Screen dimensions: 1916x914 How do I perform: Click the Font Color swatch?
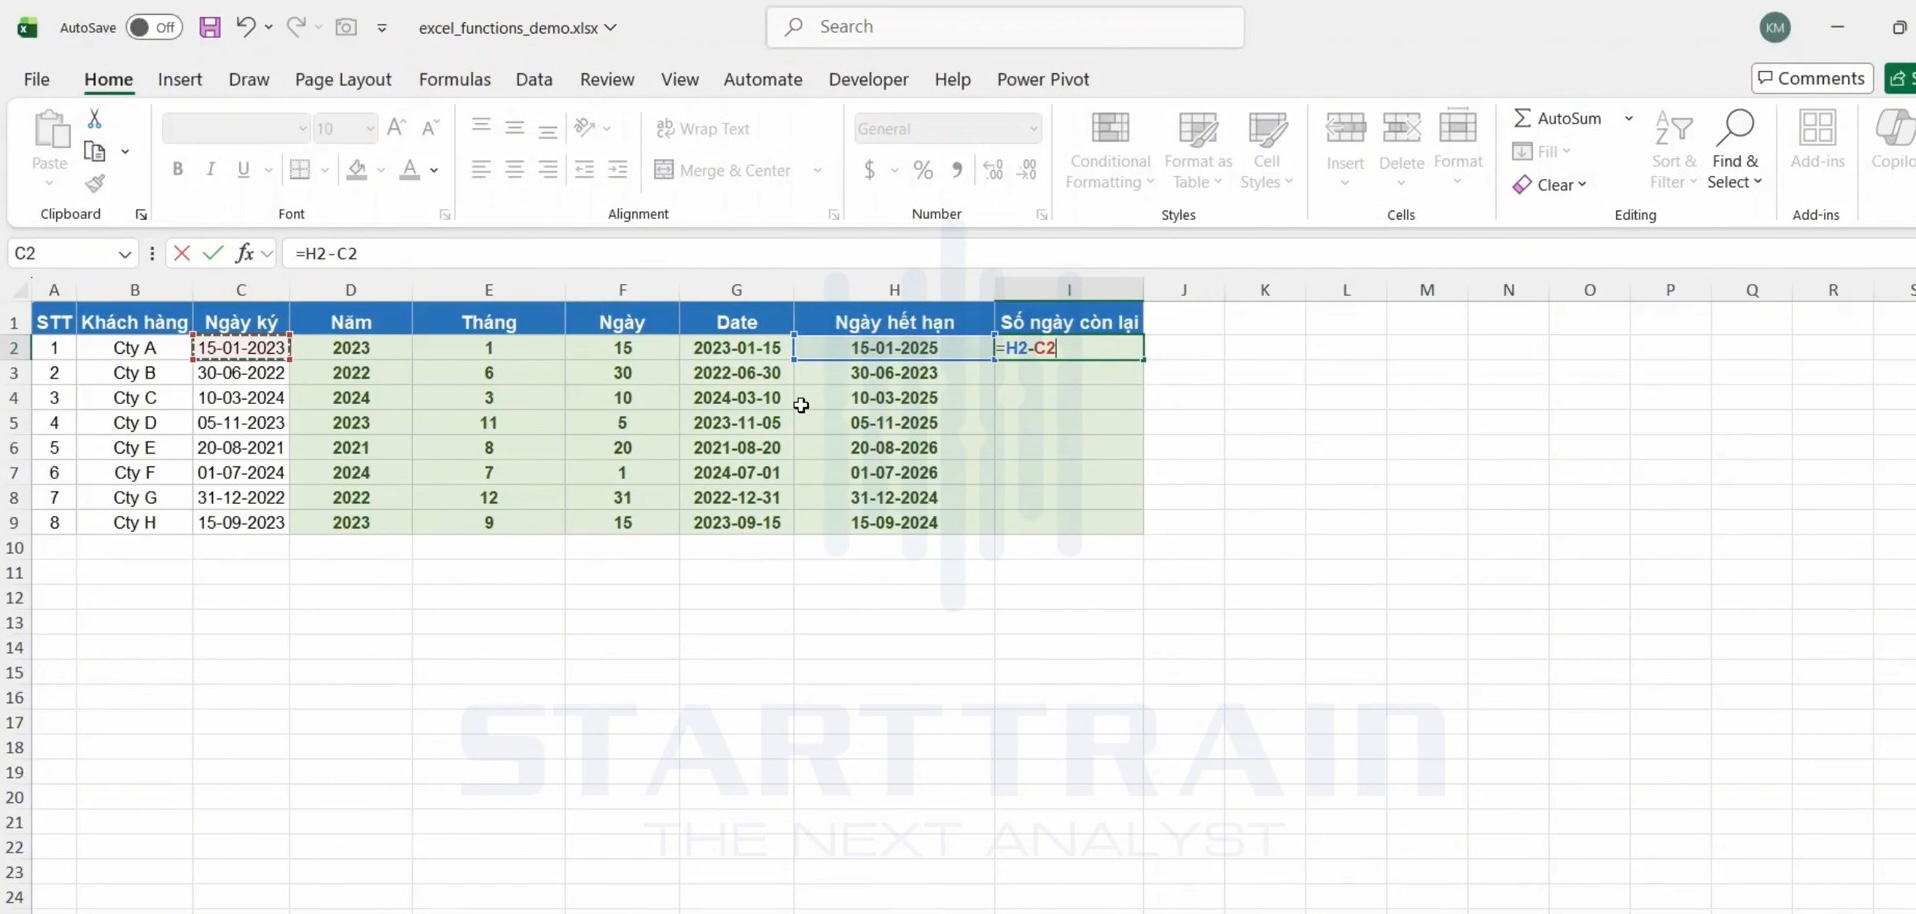[x=409, y=170]
